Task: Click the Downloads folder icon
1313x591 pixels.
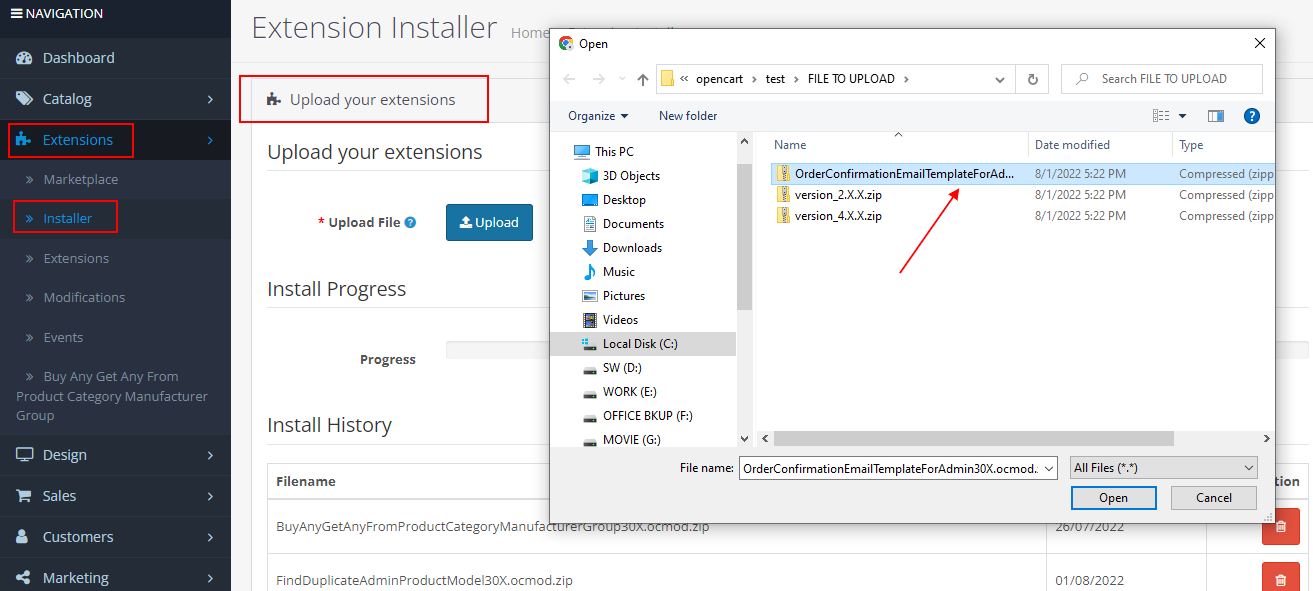Action: pyautogui.click(x=590, y=248)
